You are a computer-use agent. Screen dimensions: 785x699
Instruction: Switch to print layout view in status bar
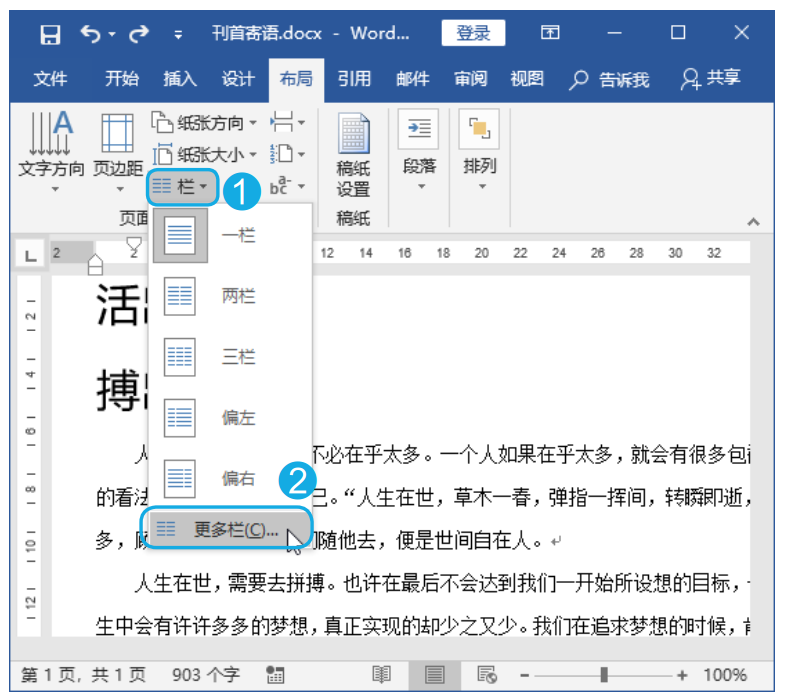pos(434,674)
